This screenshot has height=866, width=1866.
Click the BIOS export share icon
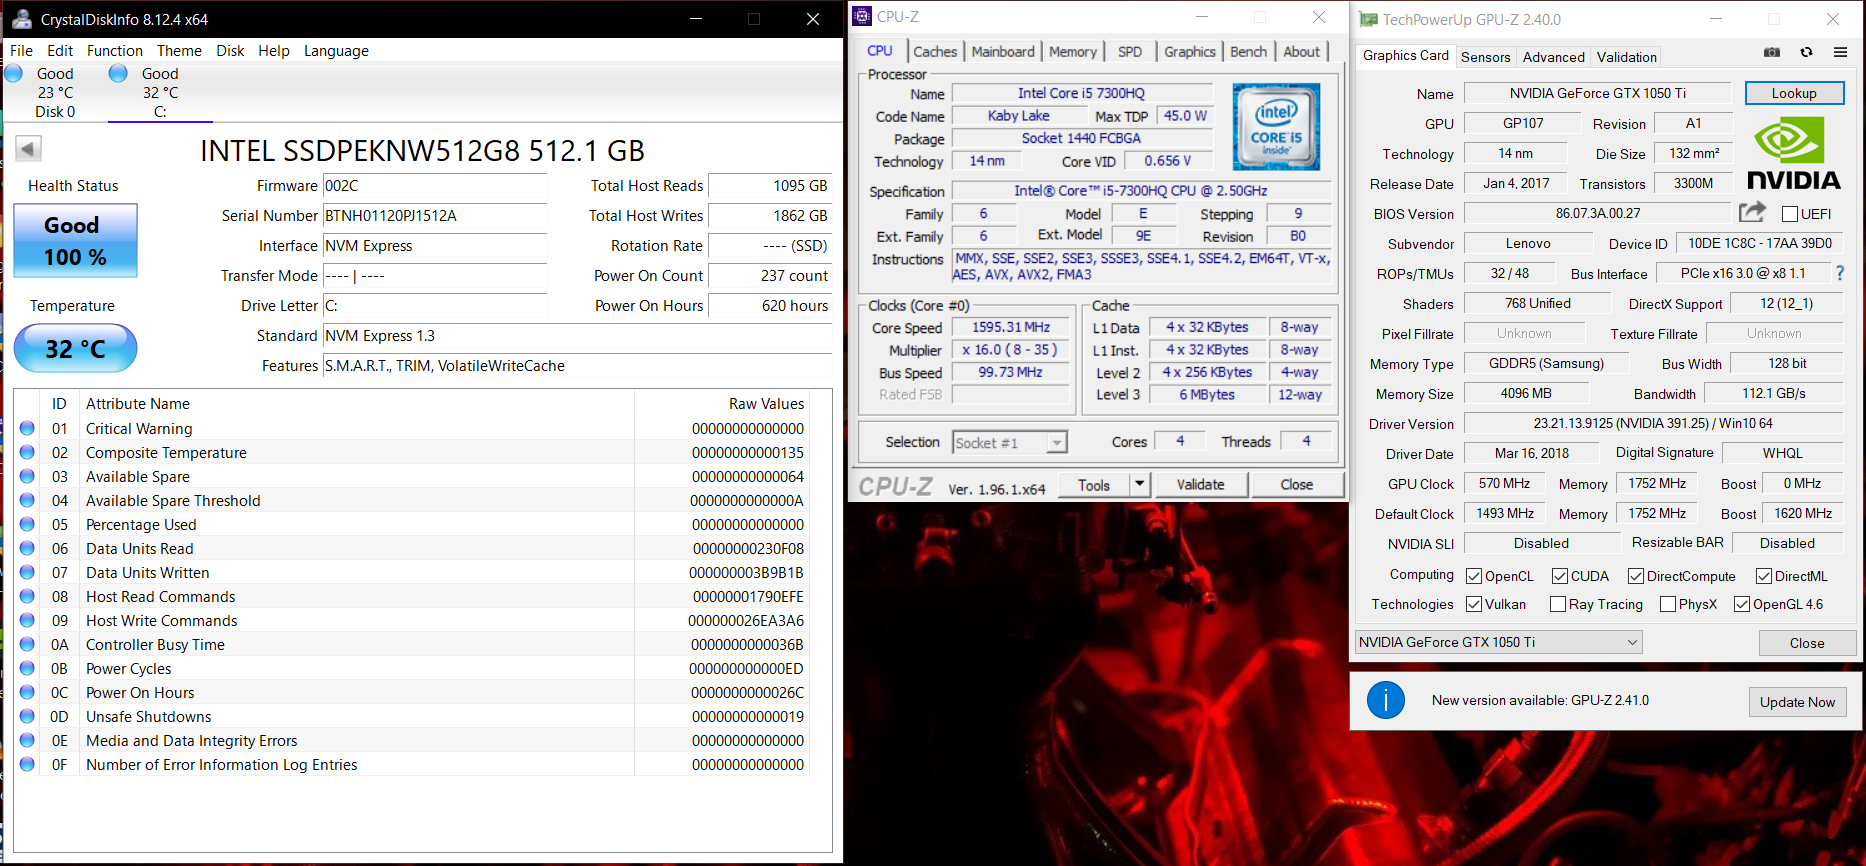(x=1752, y=212)
